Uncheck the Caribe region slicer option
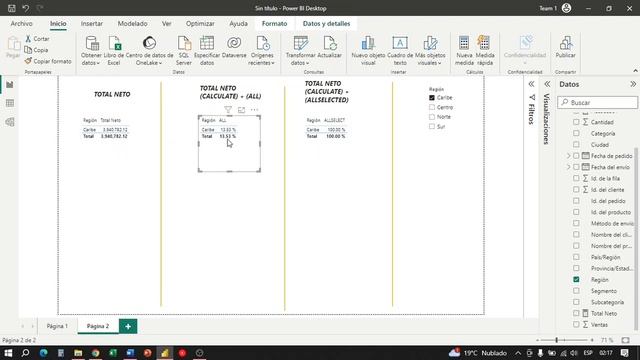The width and height of the screenshot is (640, 360). click(x=432, y=98)
